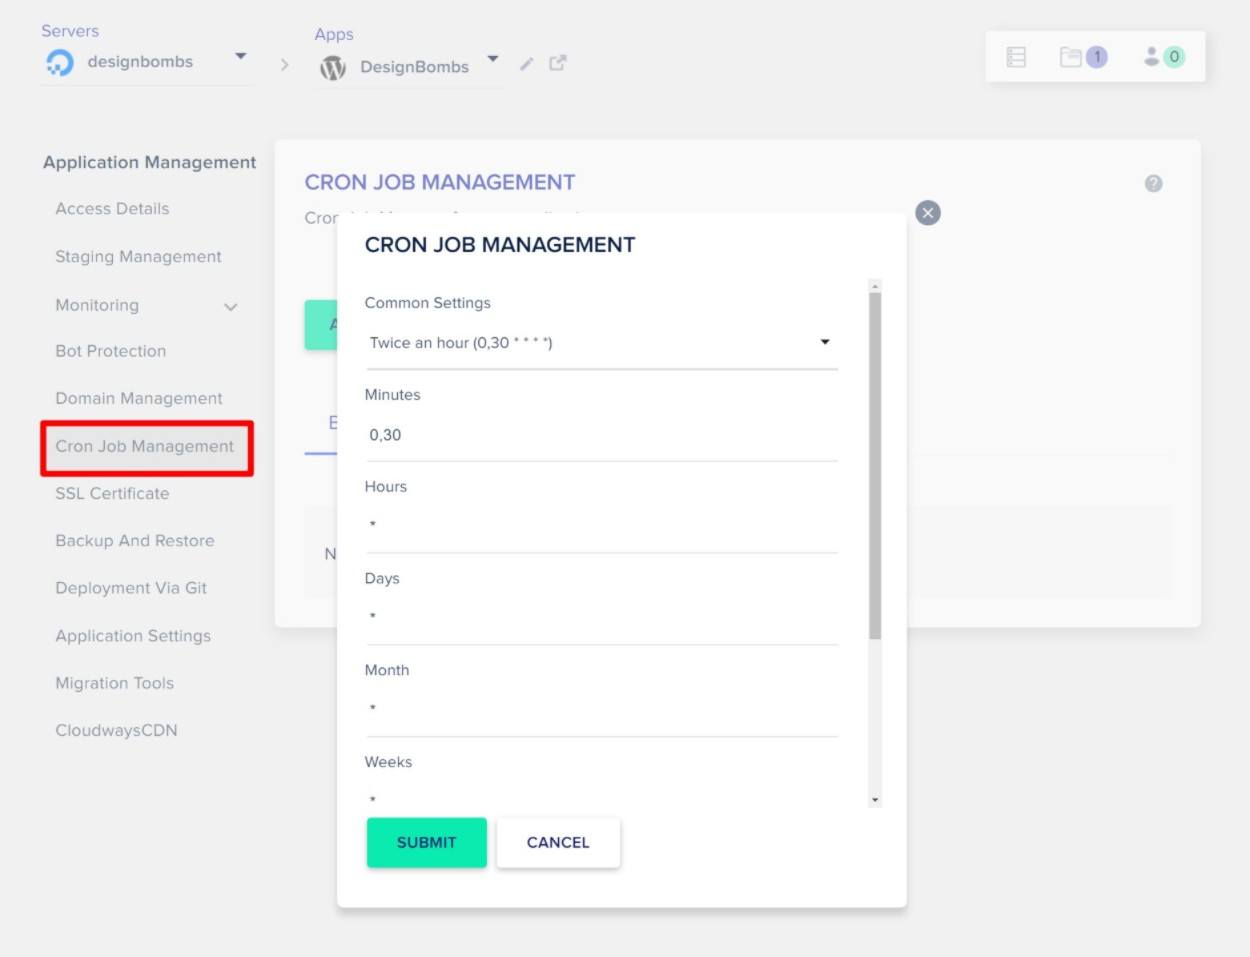Go to SSL Certificate settings
Viewport: 1250px width, 957px height.
(x=110, y=493)
